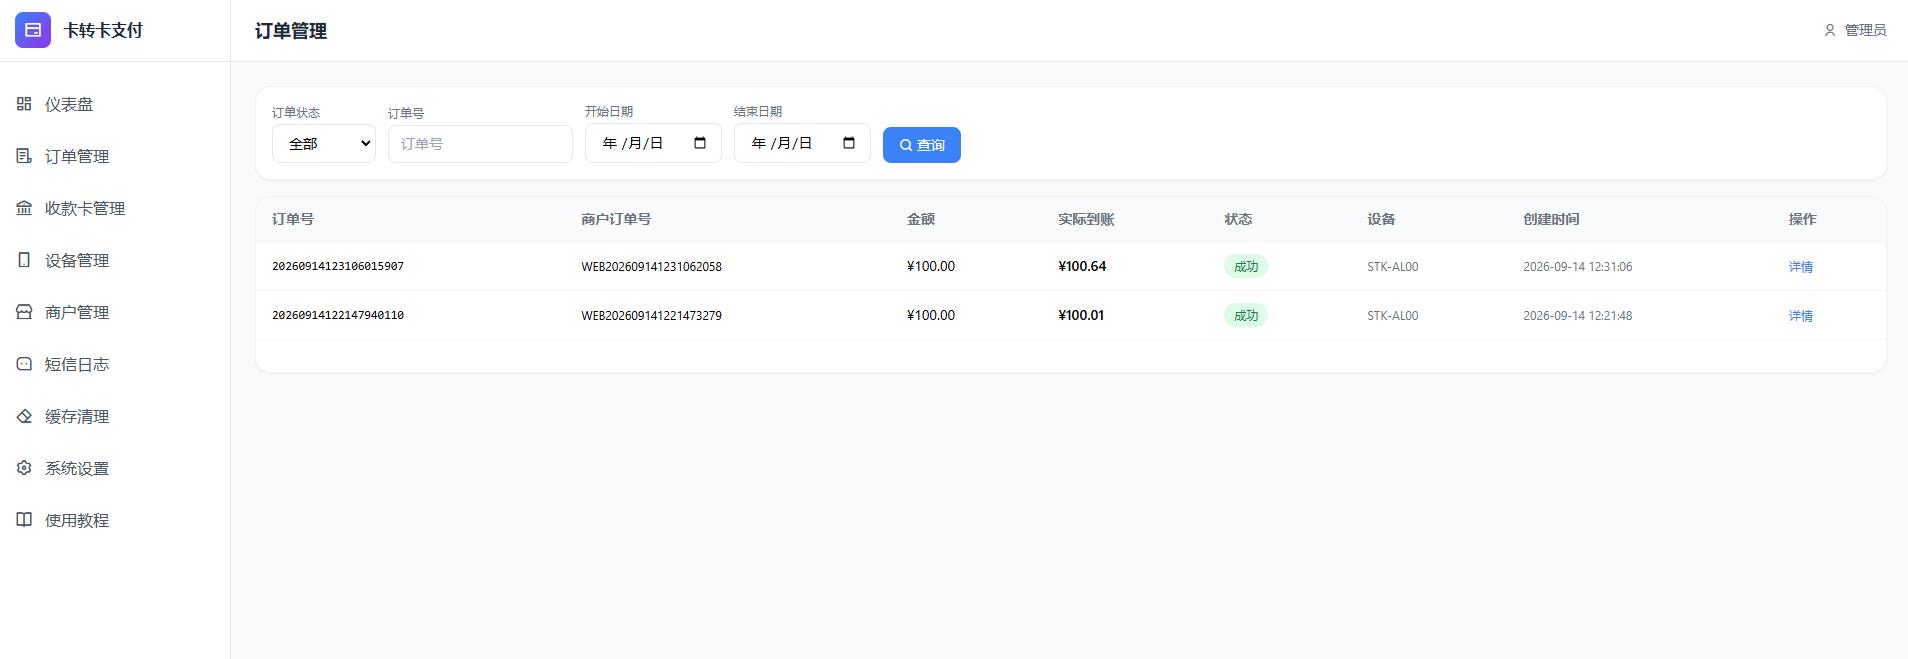Open the 开始日期 calendar picker
Image resolution: width=1908 pixels, height=659 pixels.
(x=700, y=143)
